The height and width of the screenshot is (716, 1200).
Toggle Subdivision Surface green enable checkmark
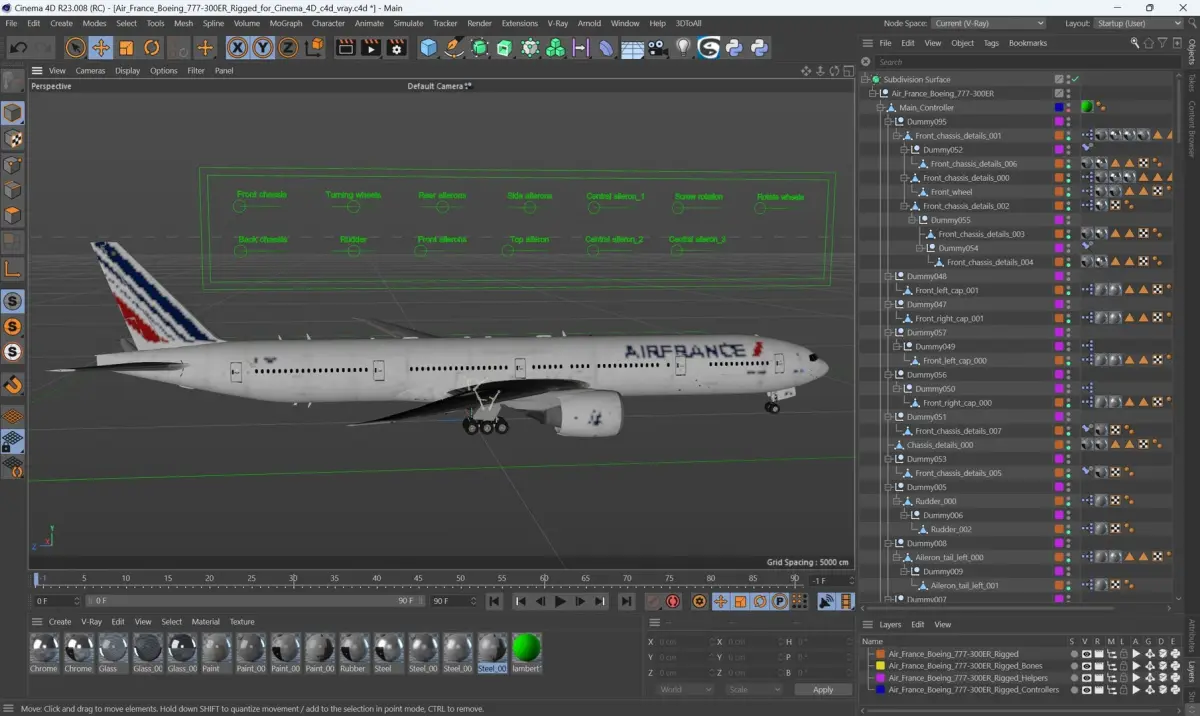(x=1076, y=79)
